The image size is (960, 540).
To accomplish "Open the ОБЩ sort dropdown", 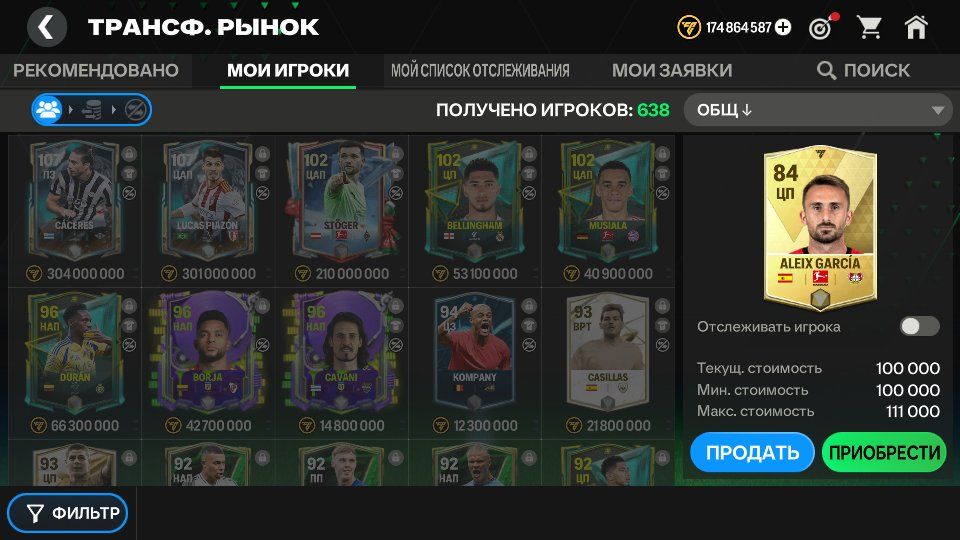I will tap(819, 110).
